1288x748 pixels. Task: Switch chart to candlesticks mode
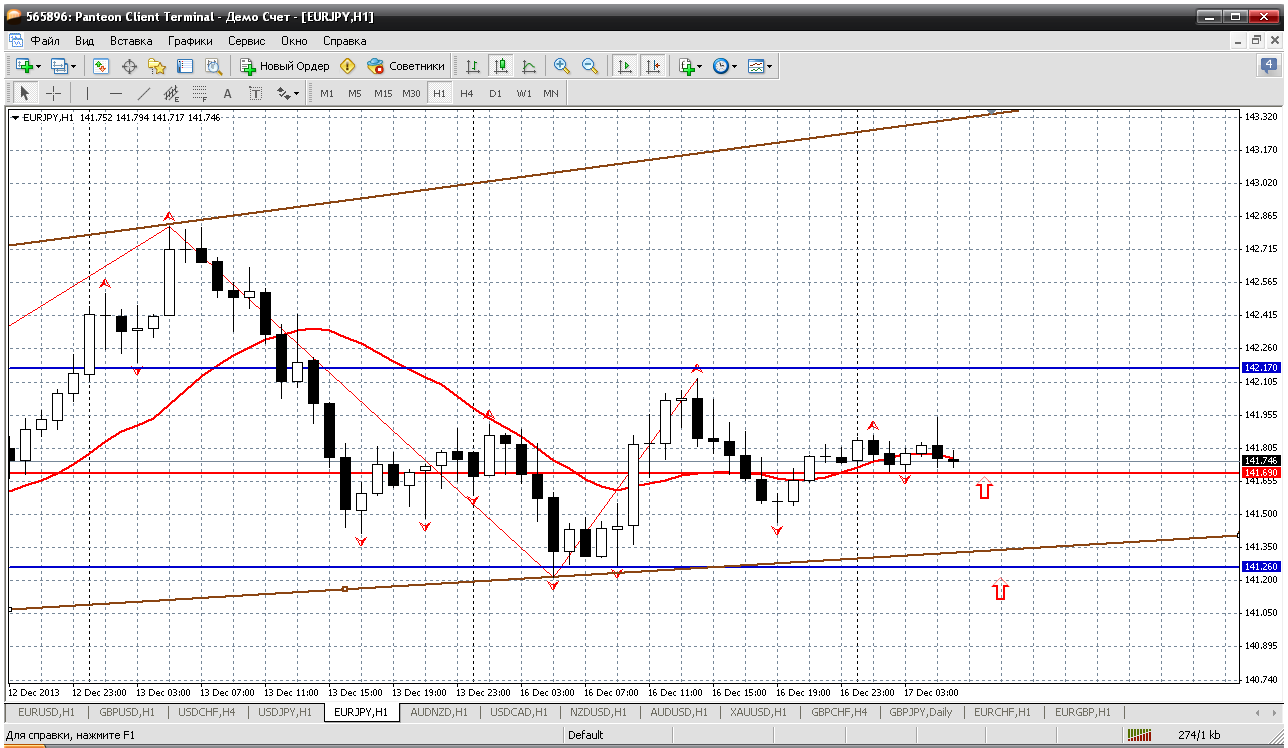pyautogui.click(x=501, y=66)
